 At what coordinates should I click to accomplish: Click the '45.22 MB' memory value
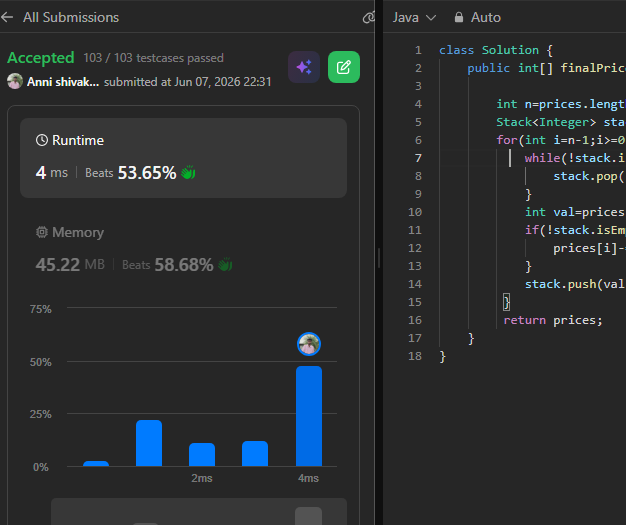point(70,265)
